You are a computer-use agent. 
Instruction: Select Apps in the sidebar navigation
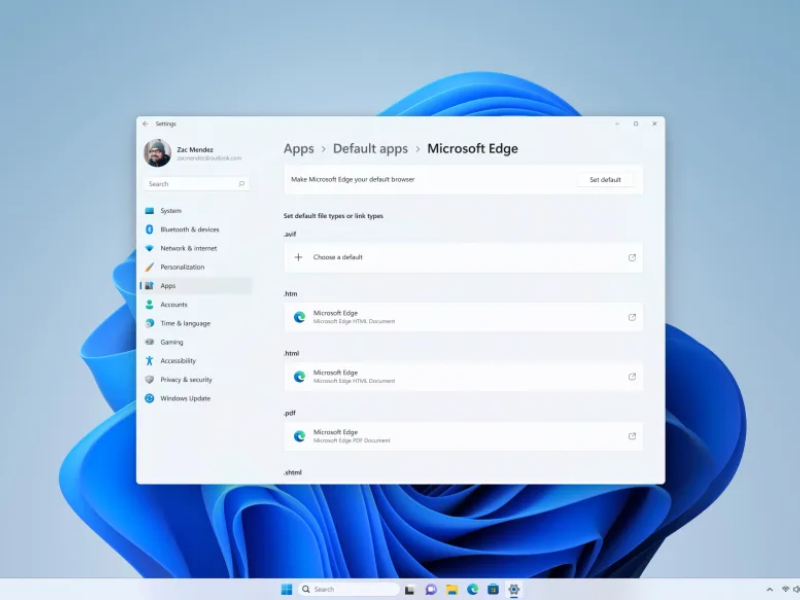pyautogui.click(x=169, y=285)
